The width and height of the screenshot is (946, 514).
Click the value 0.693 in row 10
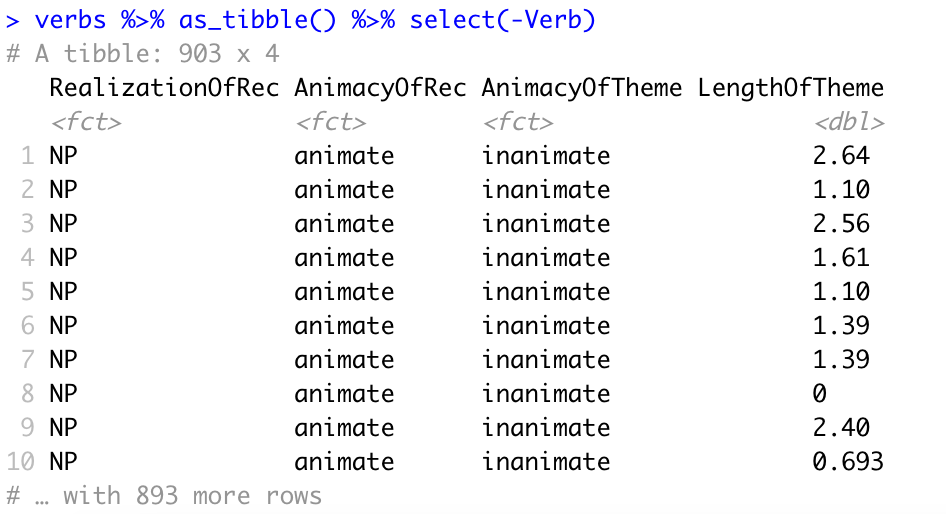tap(848, 462)
